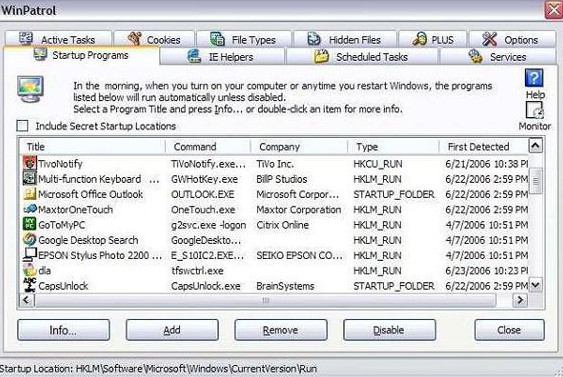
Task: Select the TivoNotify entry title
Action: 60,164
